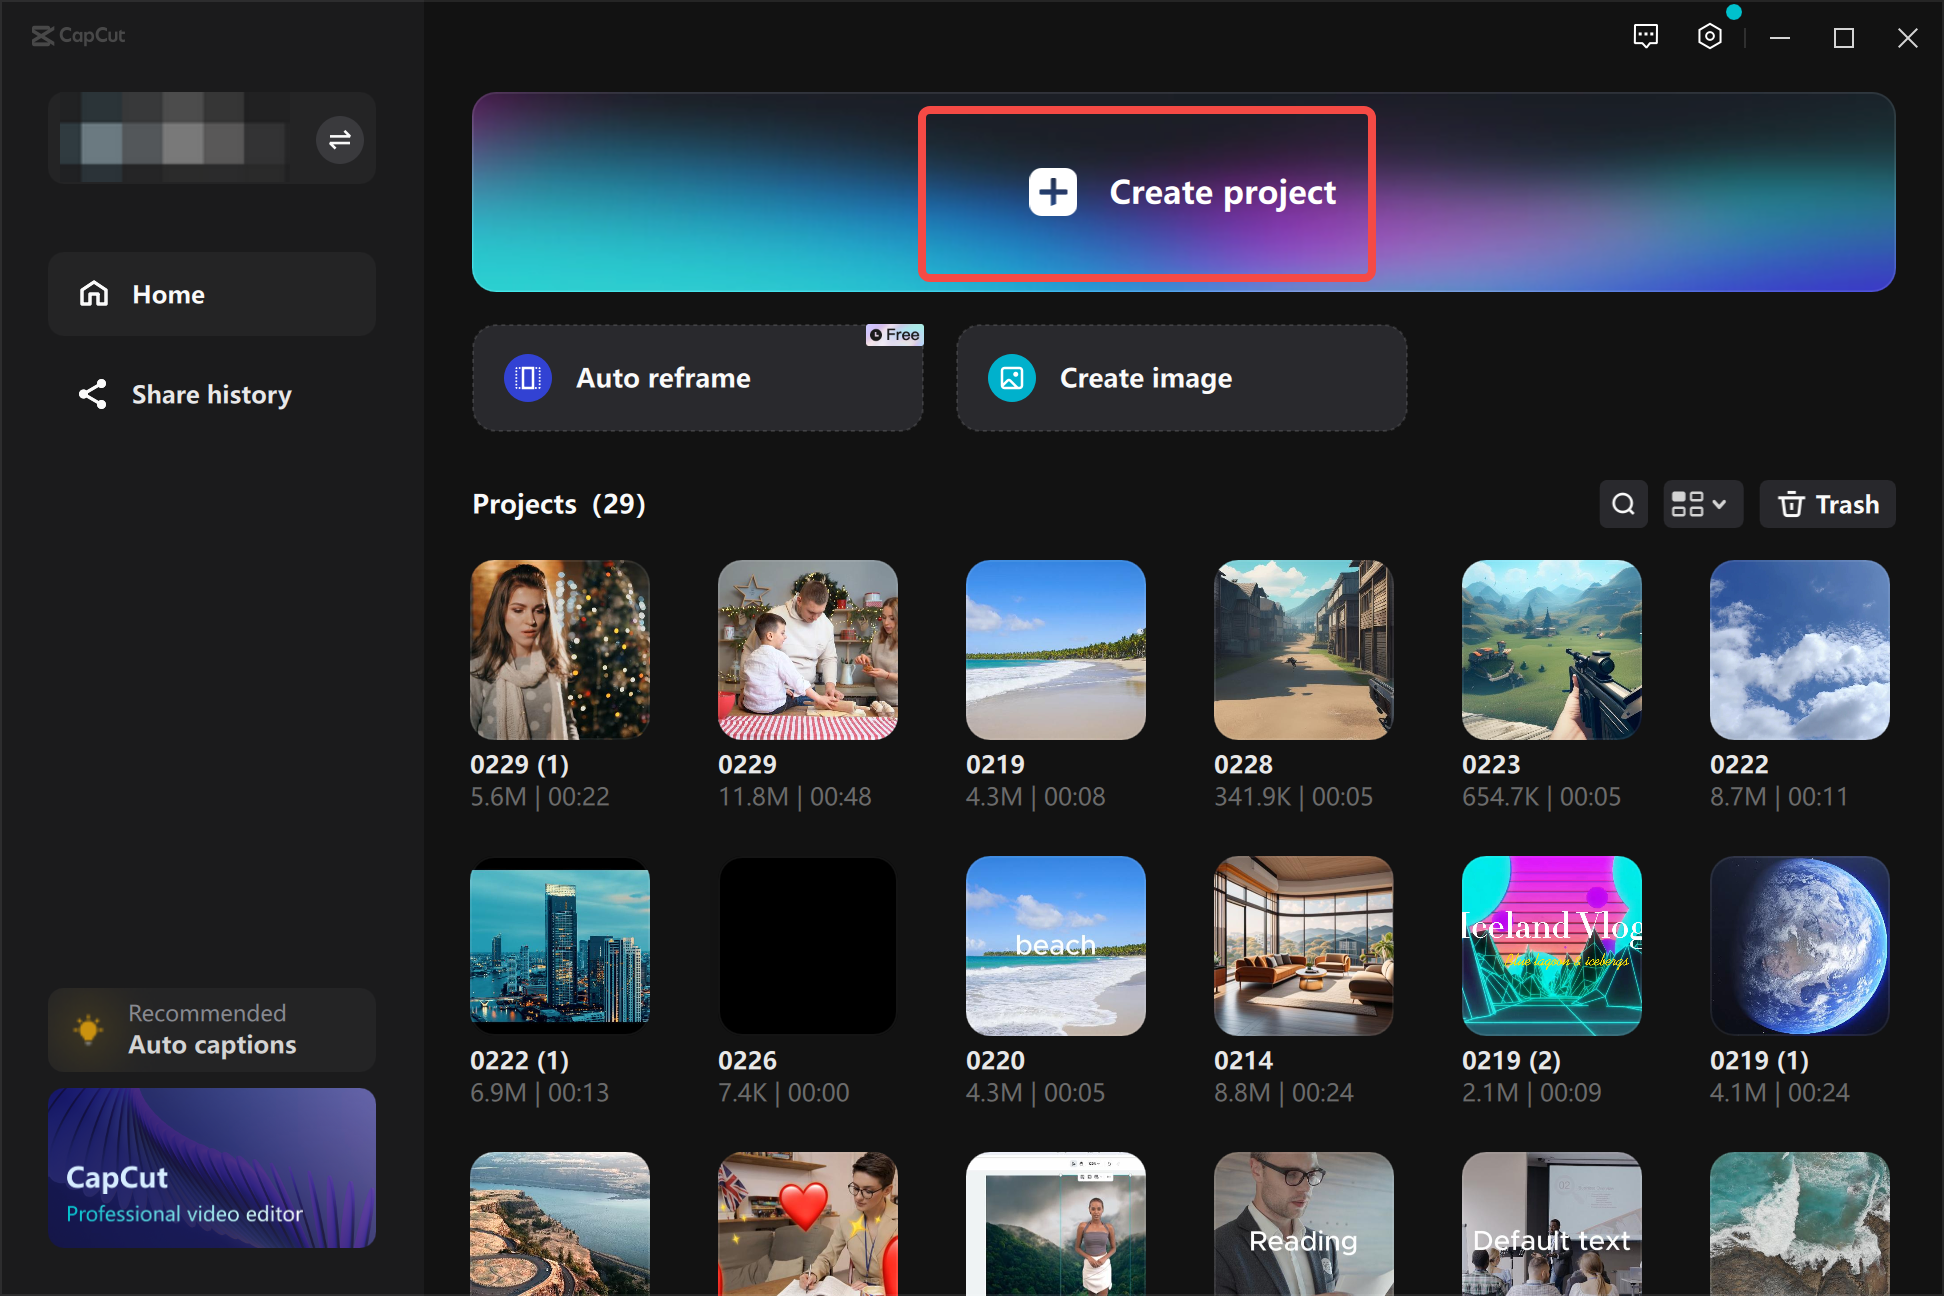Screen dimensions: 1944x1296
Task: Open the project search icon
Action: click(x=1623, y=504)
